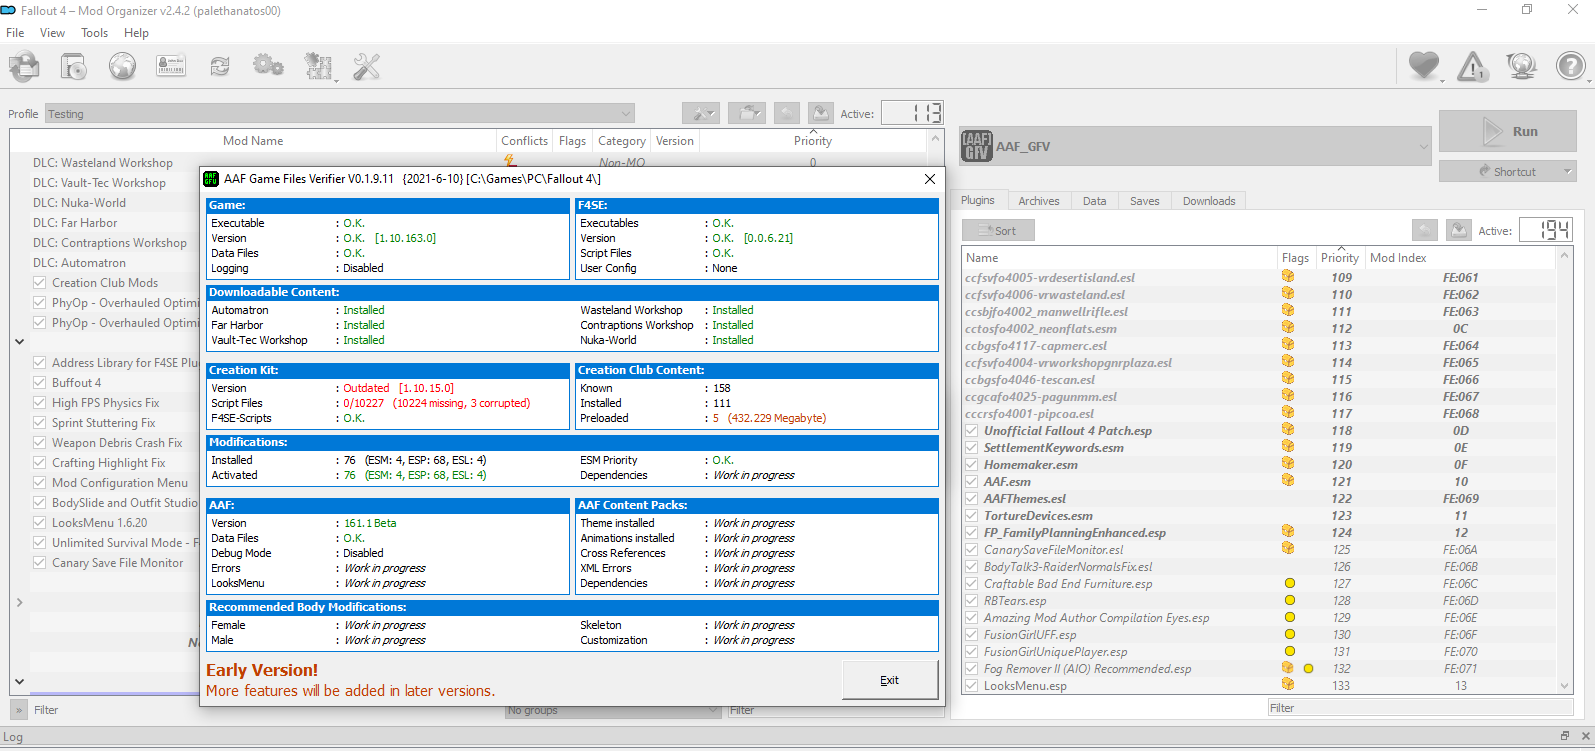This screenshot has height=751, width=1595.
Task: Open settings wrench and screwdriver icon
Action: point(367,67)
